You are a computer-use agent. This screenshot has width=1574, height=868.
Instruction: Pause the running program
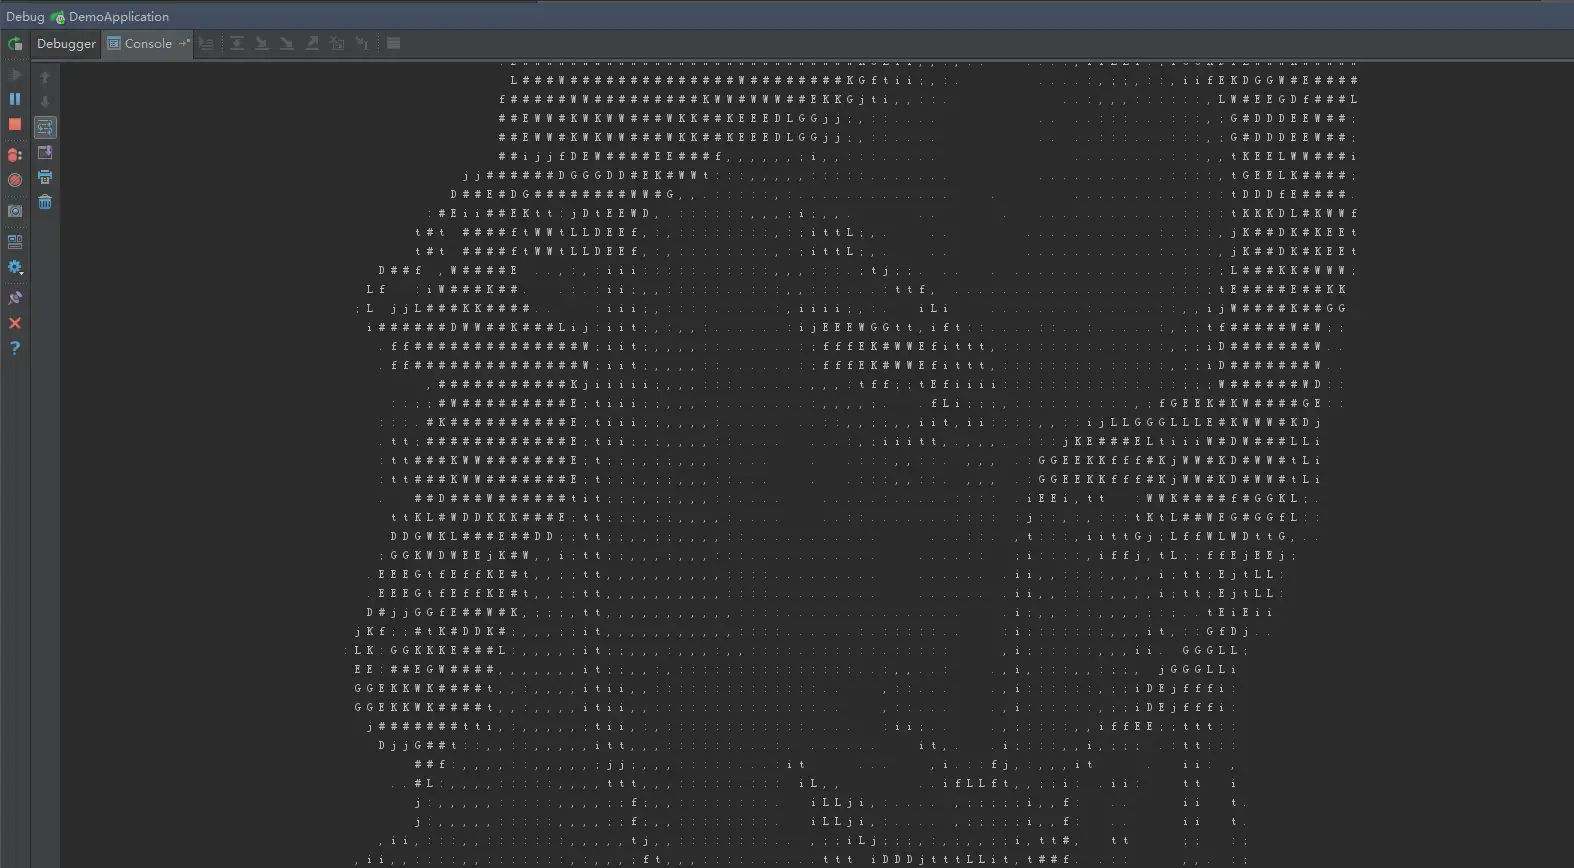[15, 99]
